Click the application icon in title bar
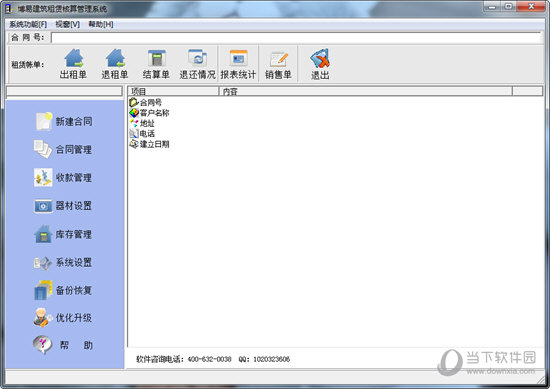This screenshot has height=389, width=550. click(9, 8)
